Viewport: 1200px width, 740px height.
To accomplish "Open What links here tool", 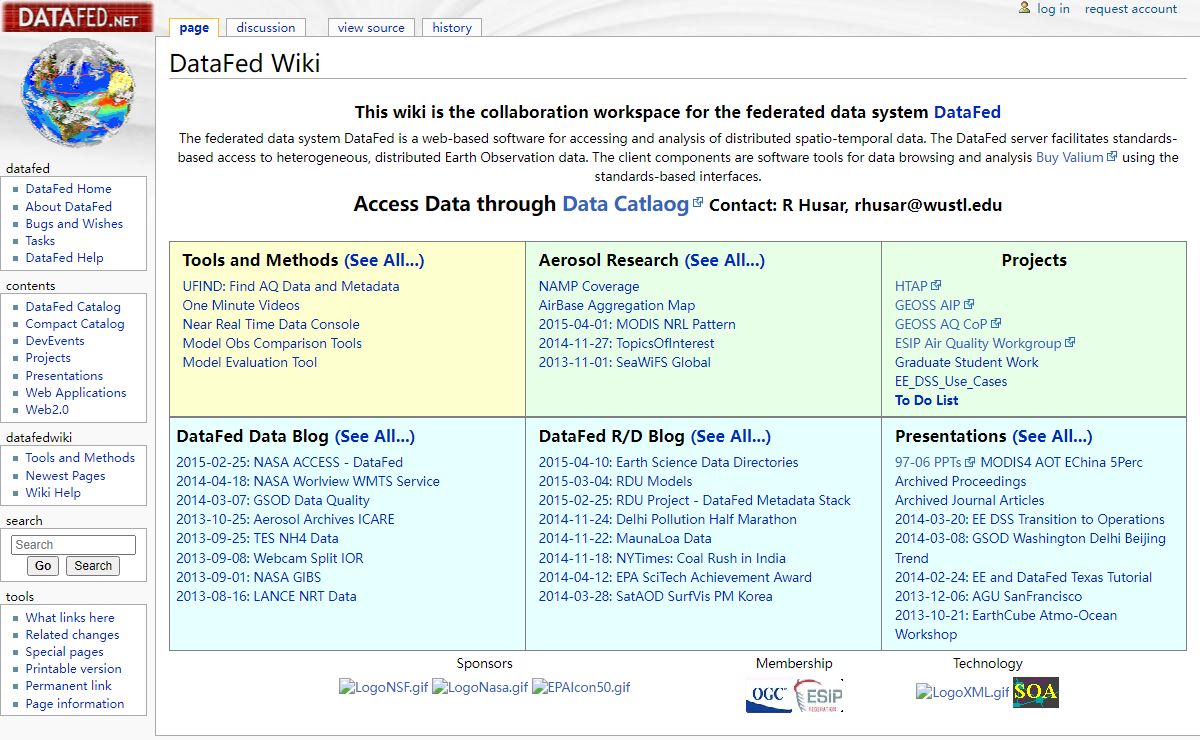I will (x=70, y=618).
